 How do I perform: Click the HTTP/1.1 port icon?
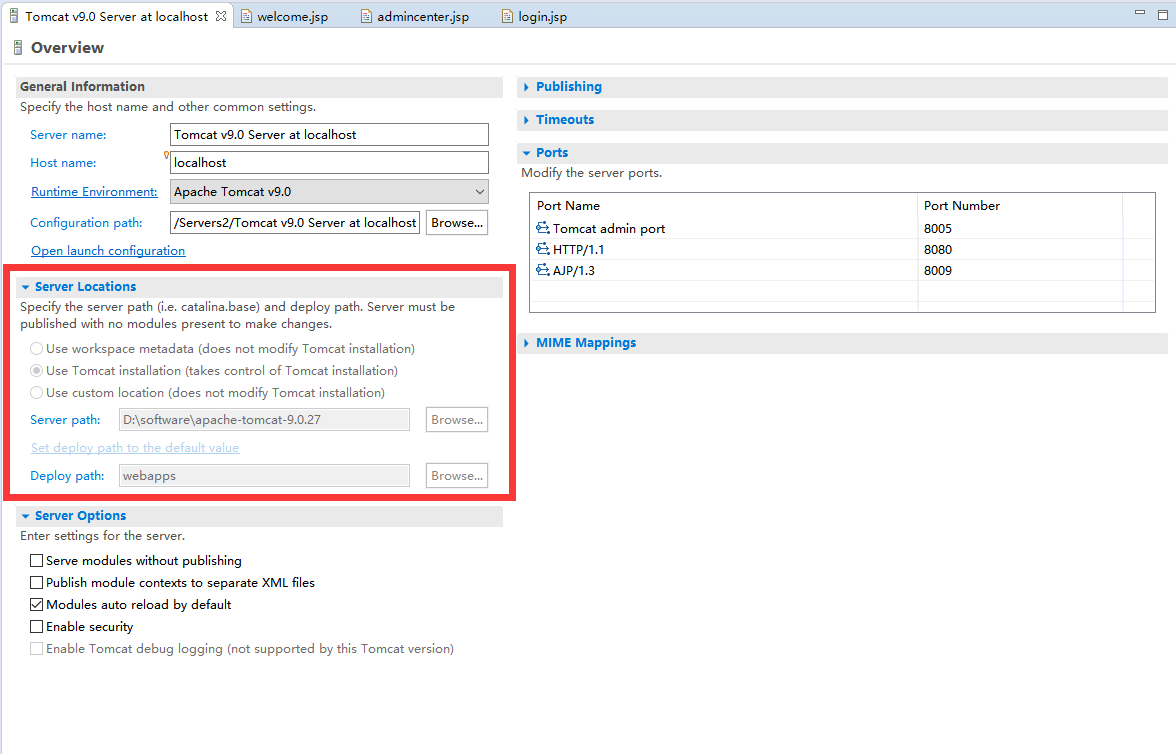pos(543,248)
